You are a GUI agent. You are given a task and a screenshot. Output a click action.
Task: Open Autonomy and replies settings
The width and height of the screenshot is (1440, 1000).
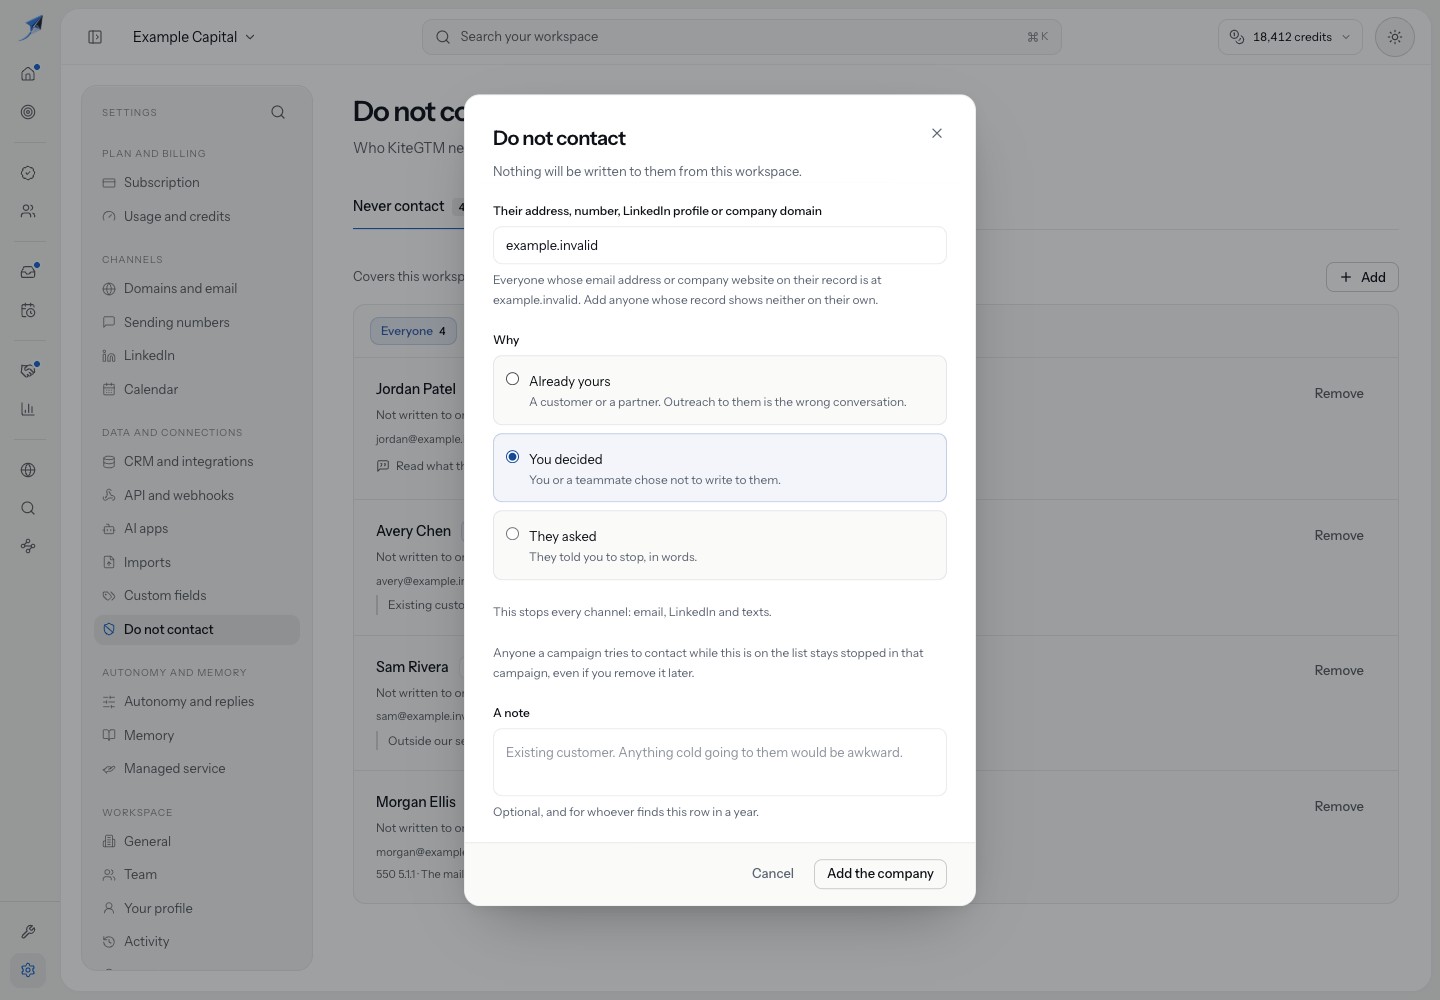coord(197,702)
